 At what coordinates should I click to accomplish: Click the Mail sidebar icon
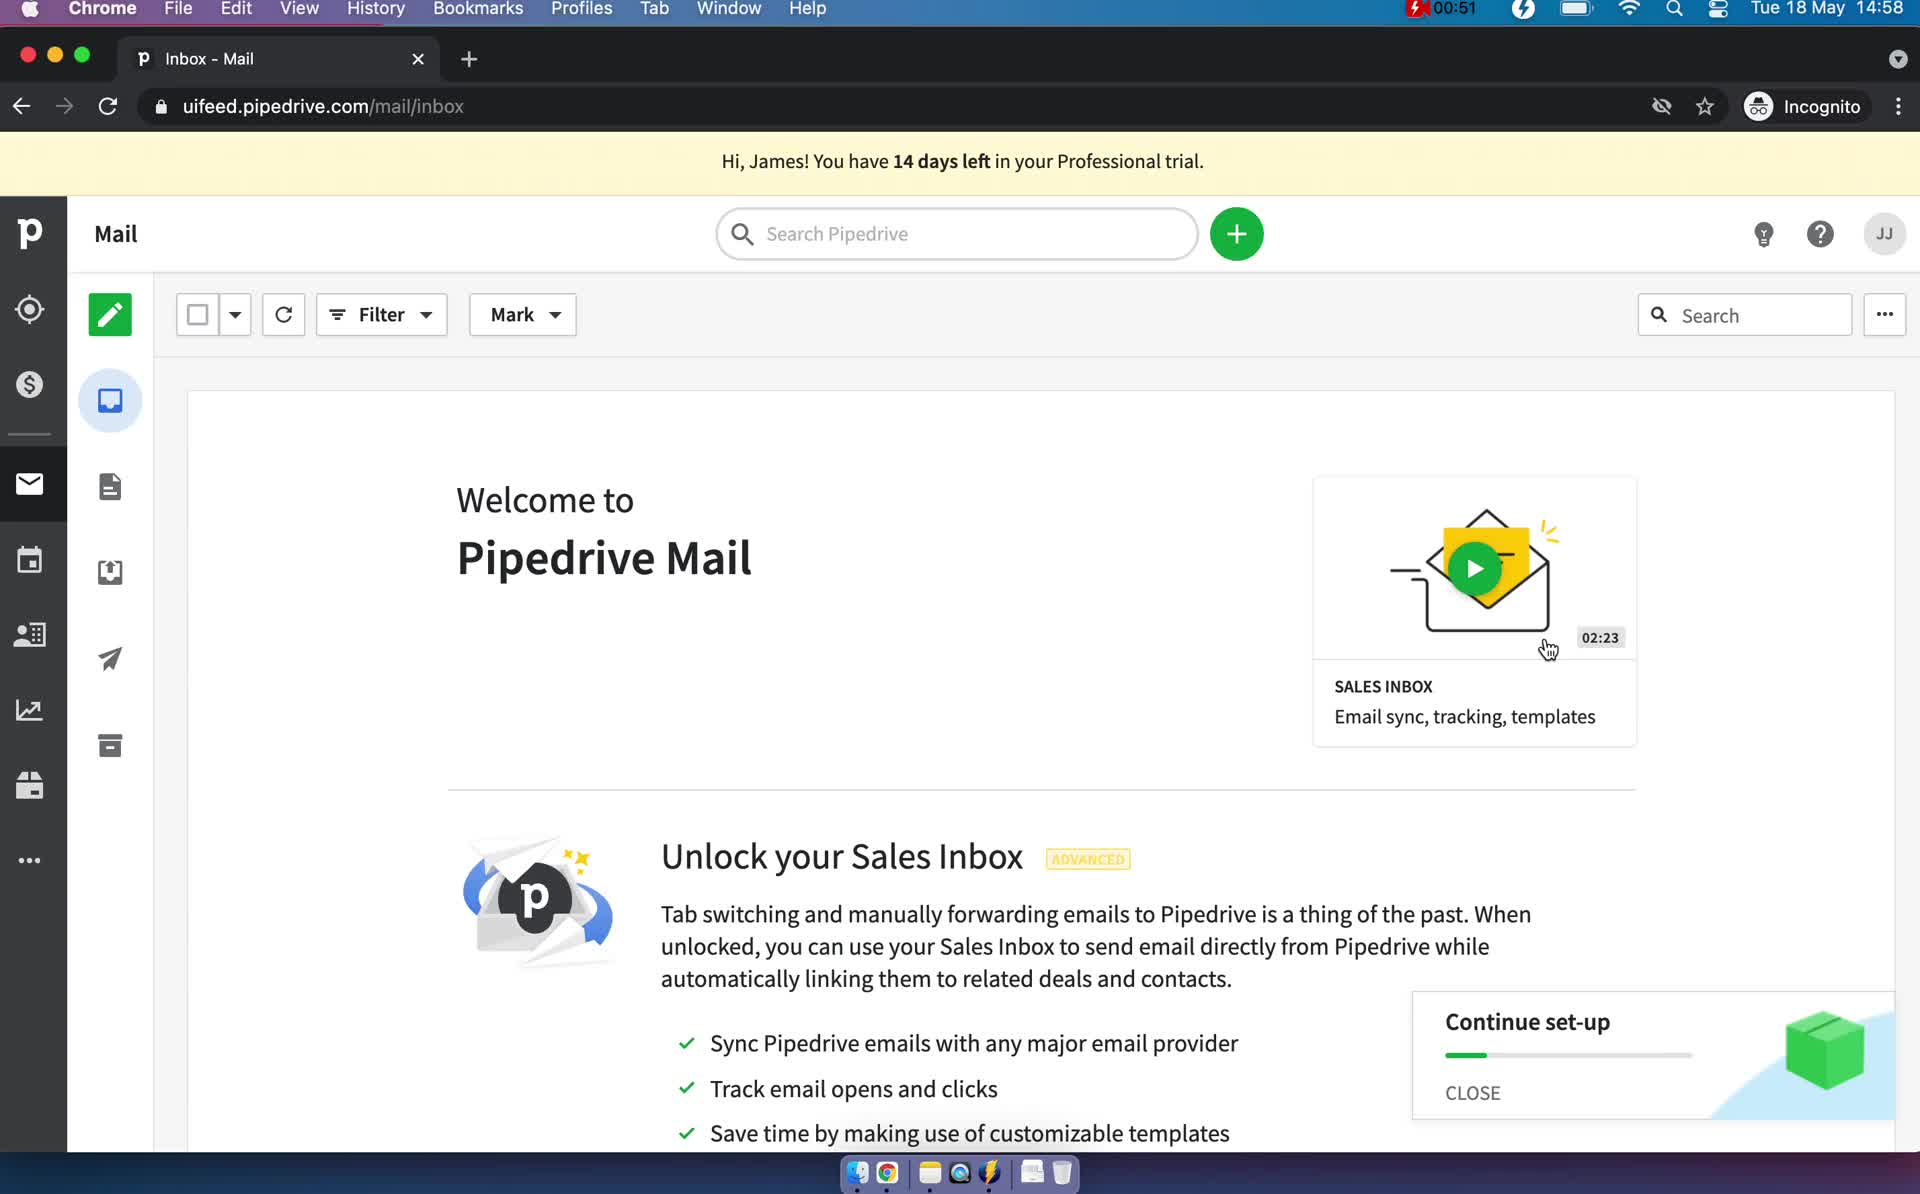click(29, 484)
